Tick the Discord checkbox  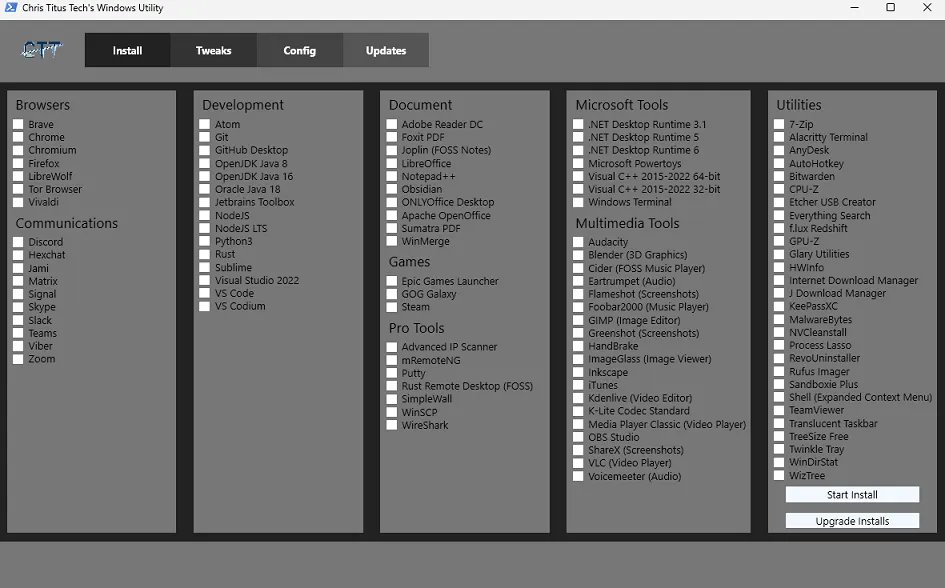(x=19, y=242)
